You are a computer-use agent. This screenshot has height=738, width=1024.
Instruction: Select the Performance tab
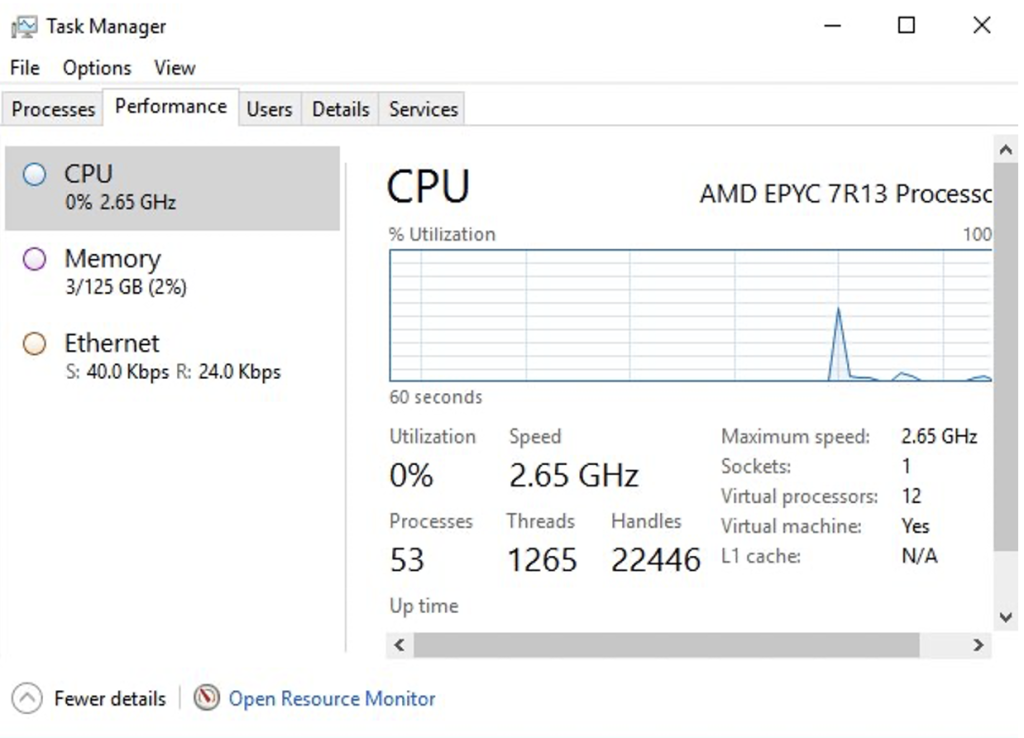pos(170,106)
